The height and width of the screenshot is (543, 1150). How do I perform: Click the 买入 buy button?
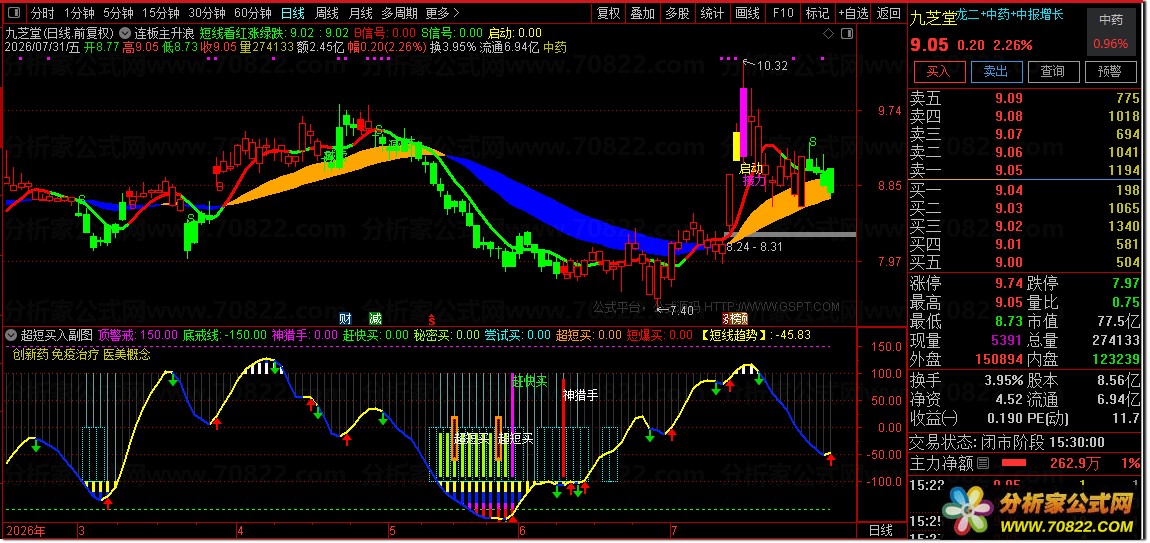pyautogui.click(x=938, y=71)
